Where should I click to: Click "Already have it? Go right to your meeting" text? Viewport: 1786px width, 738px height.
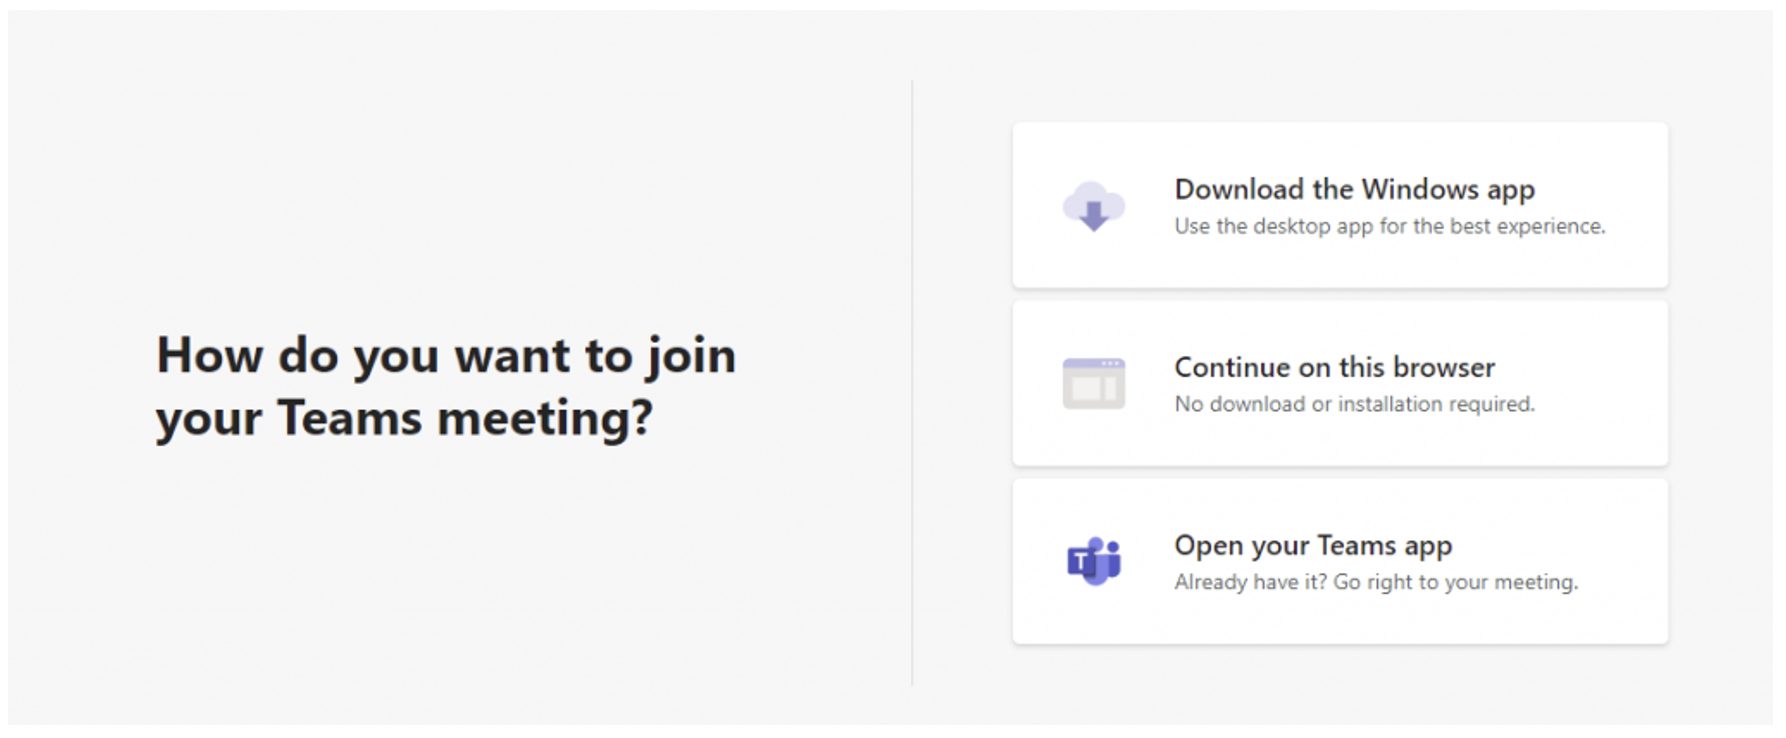coord(1376,582)
